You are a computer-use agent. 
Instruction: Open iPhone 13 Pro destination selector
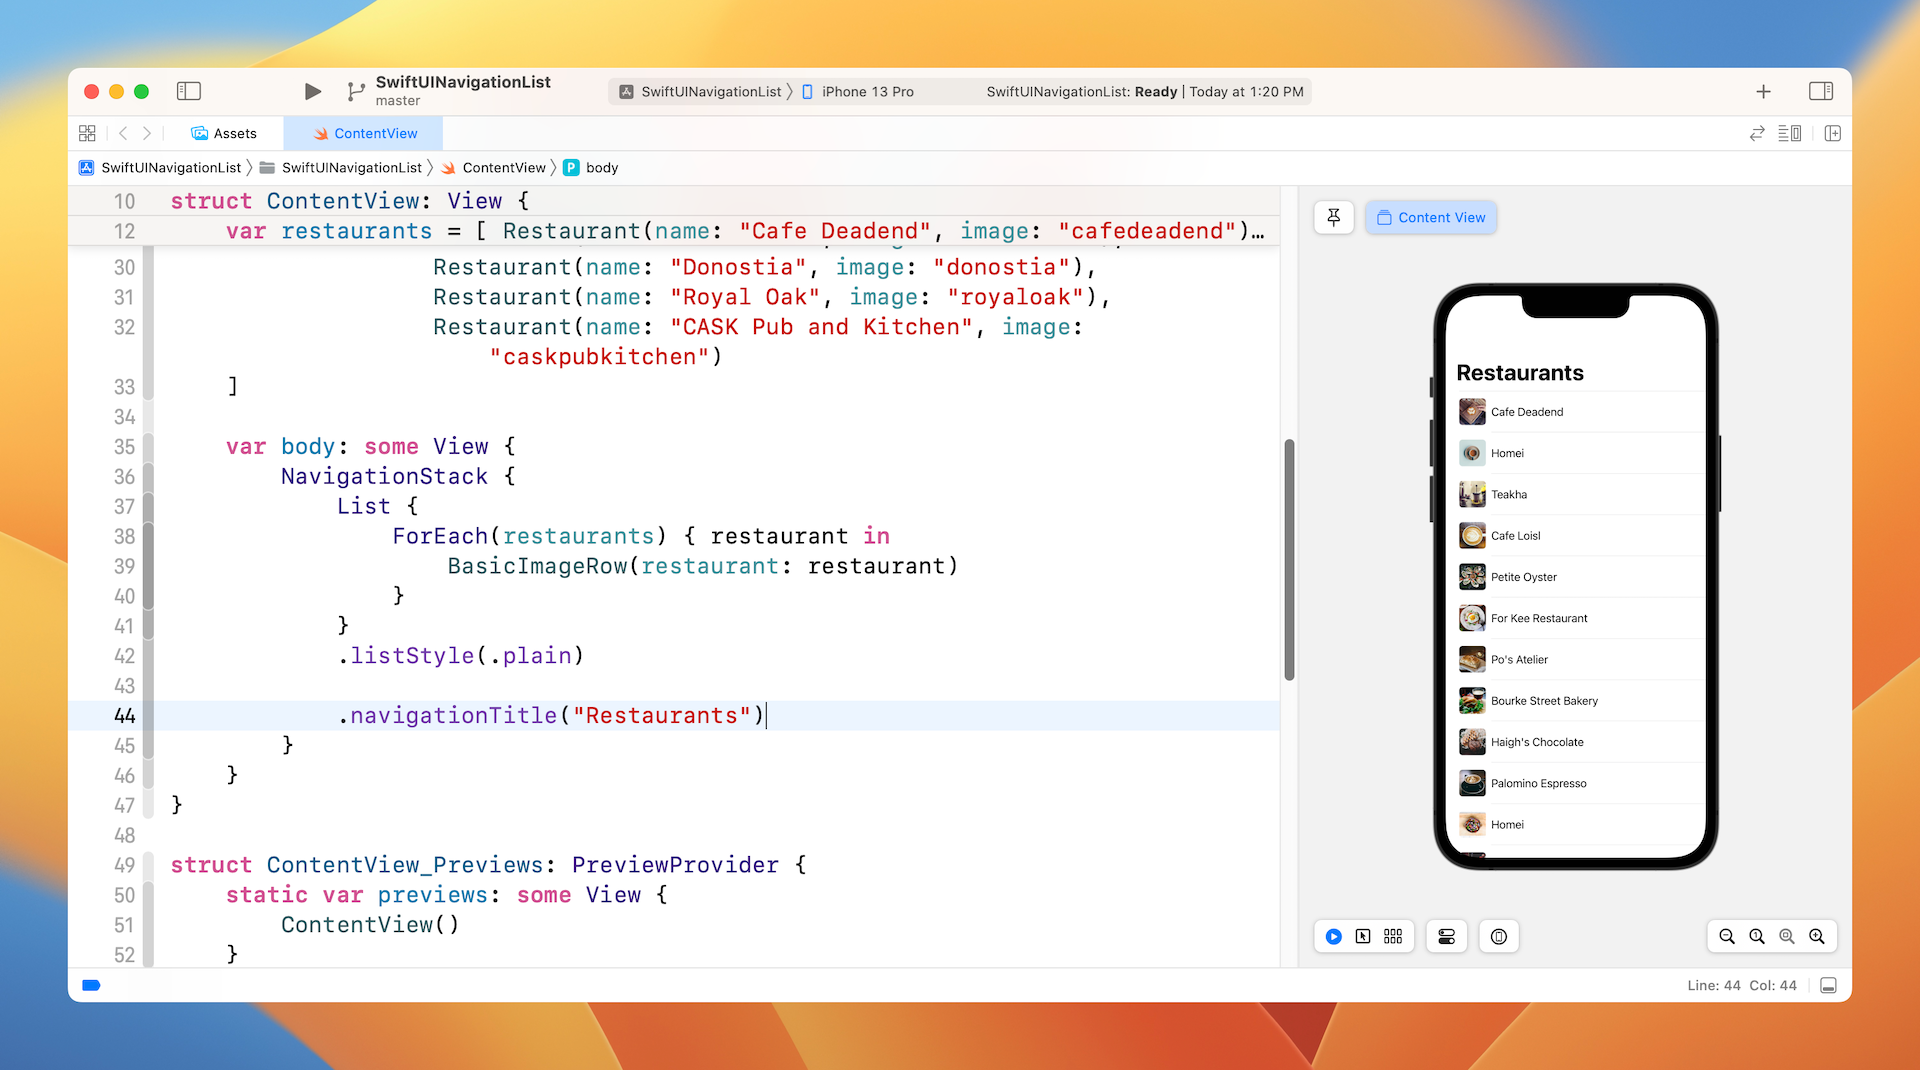click(866, 91)
